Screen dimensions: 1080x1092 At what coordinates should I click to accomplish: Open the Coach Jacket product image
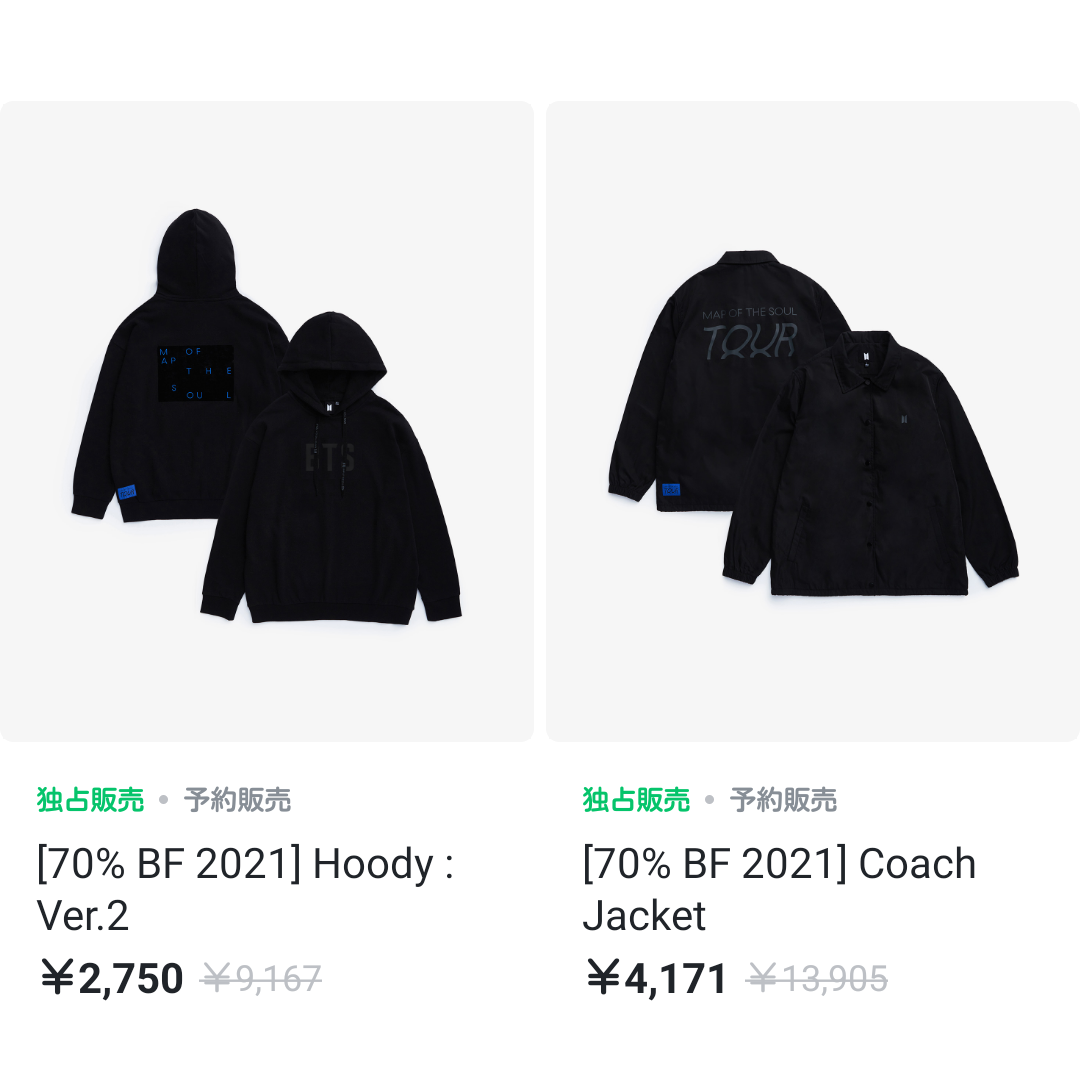coord(813,421)
